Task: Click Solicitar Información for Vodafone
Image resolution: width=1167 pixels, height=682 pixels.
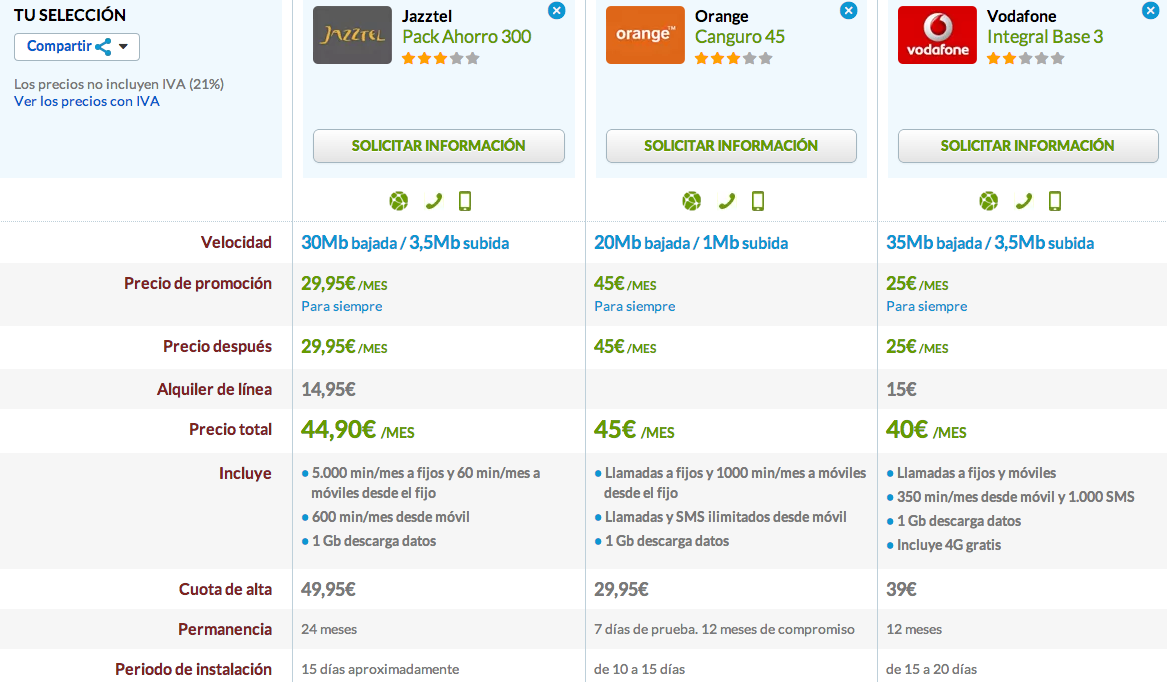Action: click(x=1028, y=146)
